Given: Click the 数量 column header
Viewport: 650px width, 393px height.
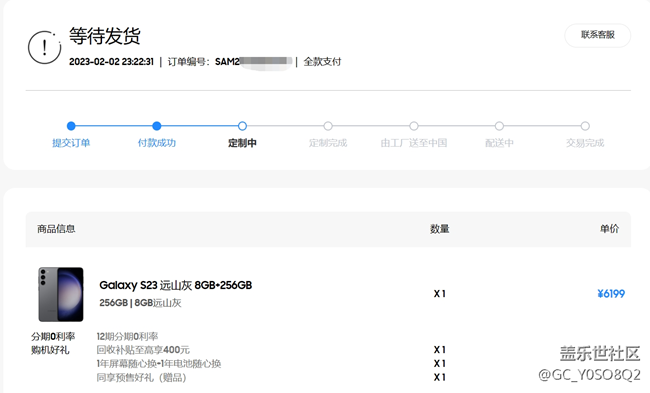Looking at the screenshot, I should point(440,229).
